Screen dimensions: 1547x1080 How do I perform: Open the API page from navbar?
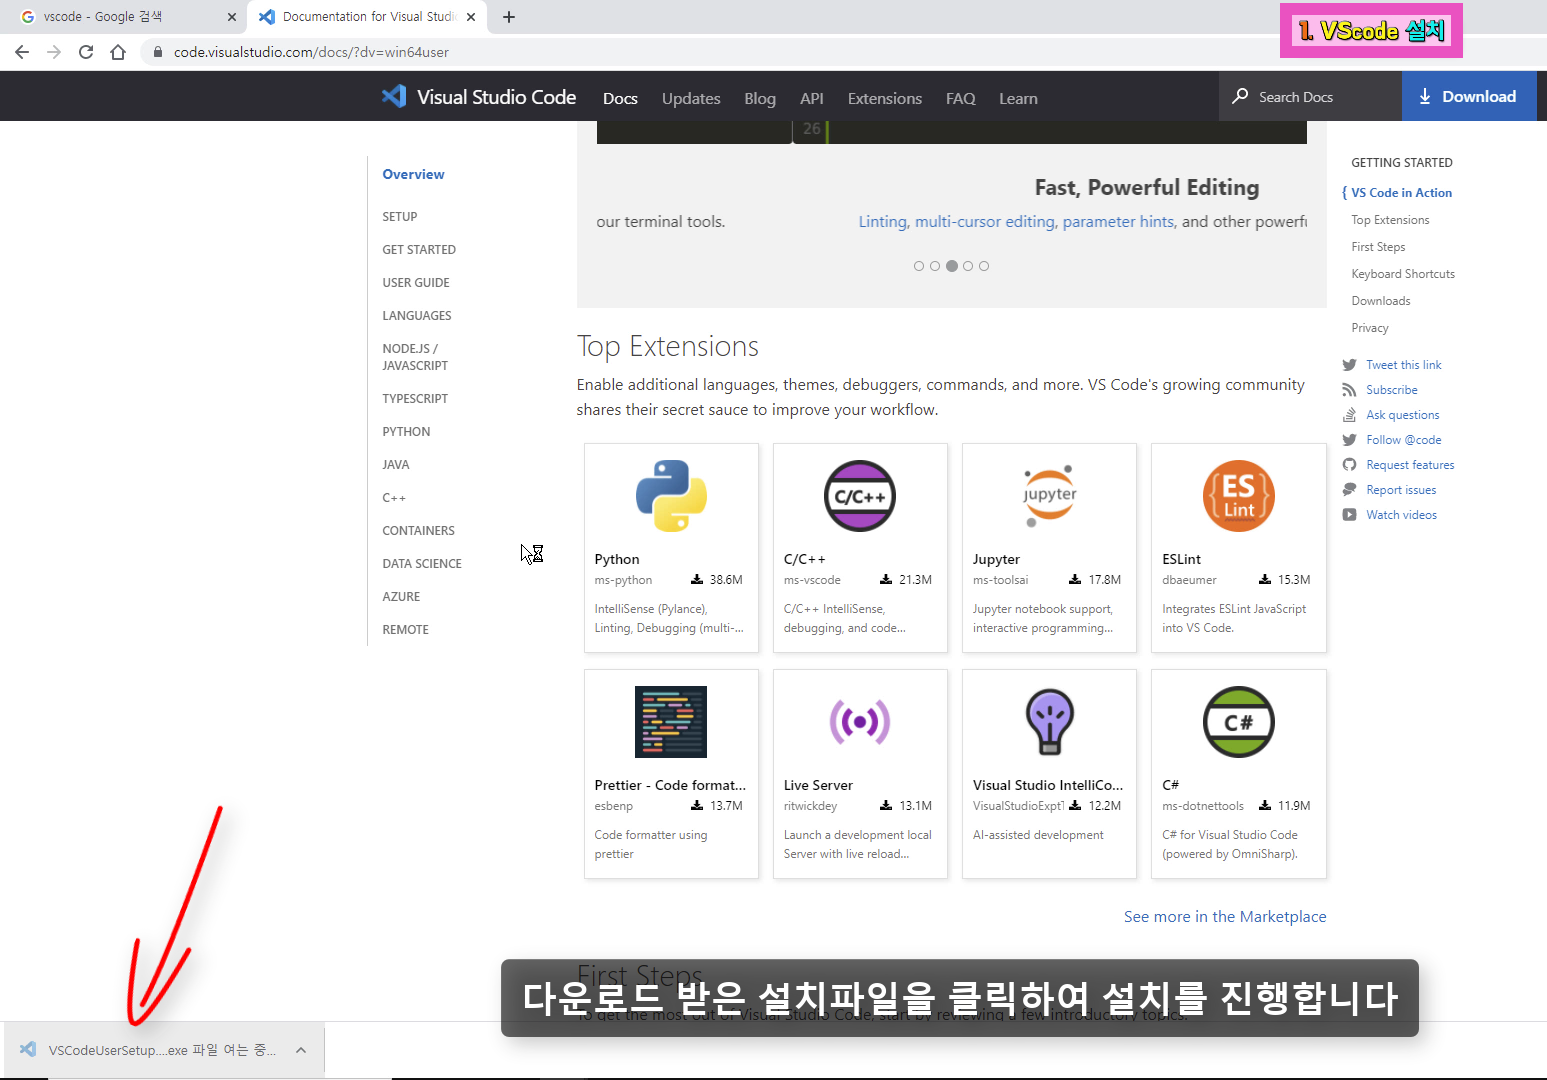812,98
